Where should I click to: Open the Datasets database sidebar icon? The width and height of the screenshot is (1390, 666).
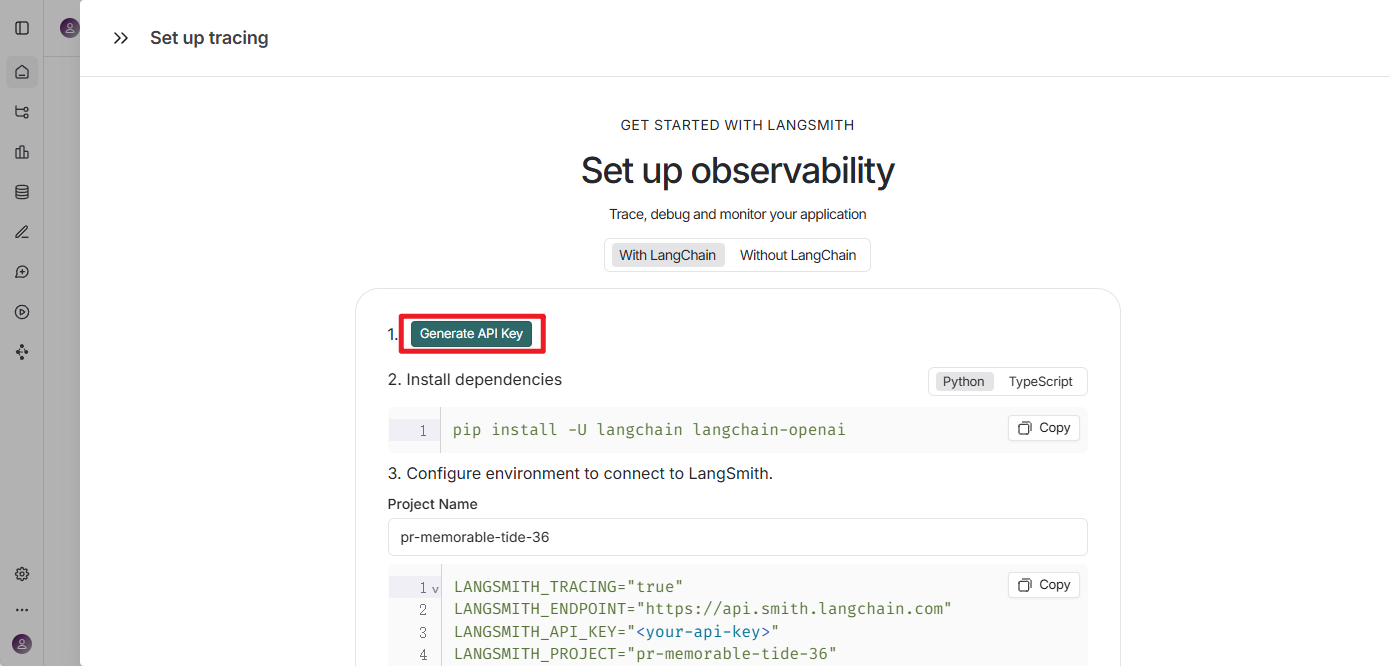22,192
